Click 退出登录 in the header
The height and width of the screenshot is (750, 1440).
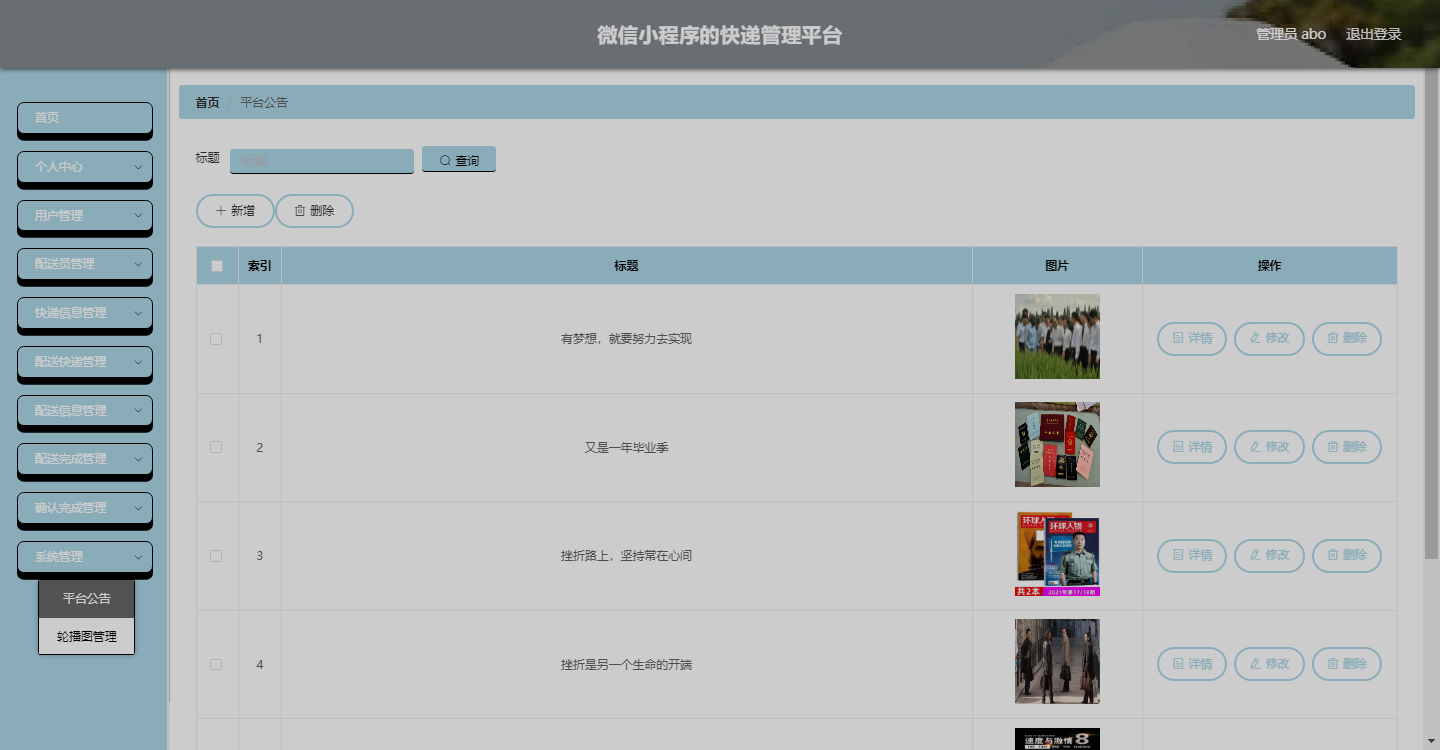(1373, 34)
